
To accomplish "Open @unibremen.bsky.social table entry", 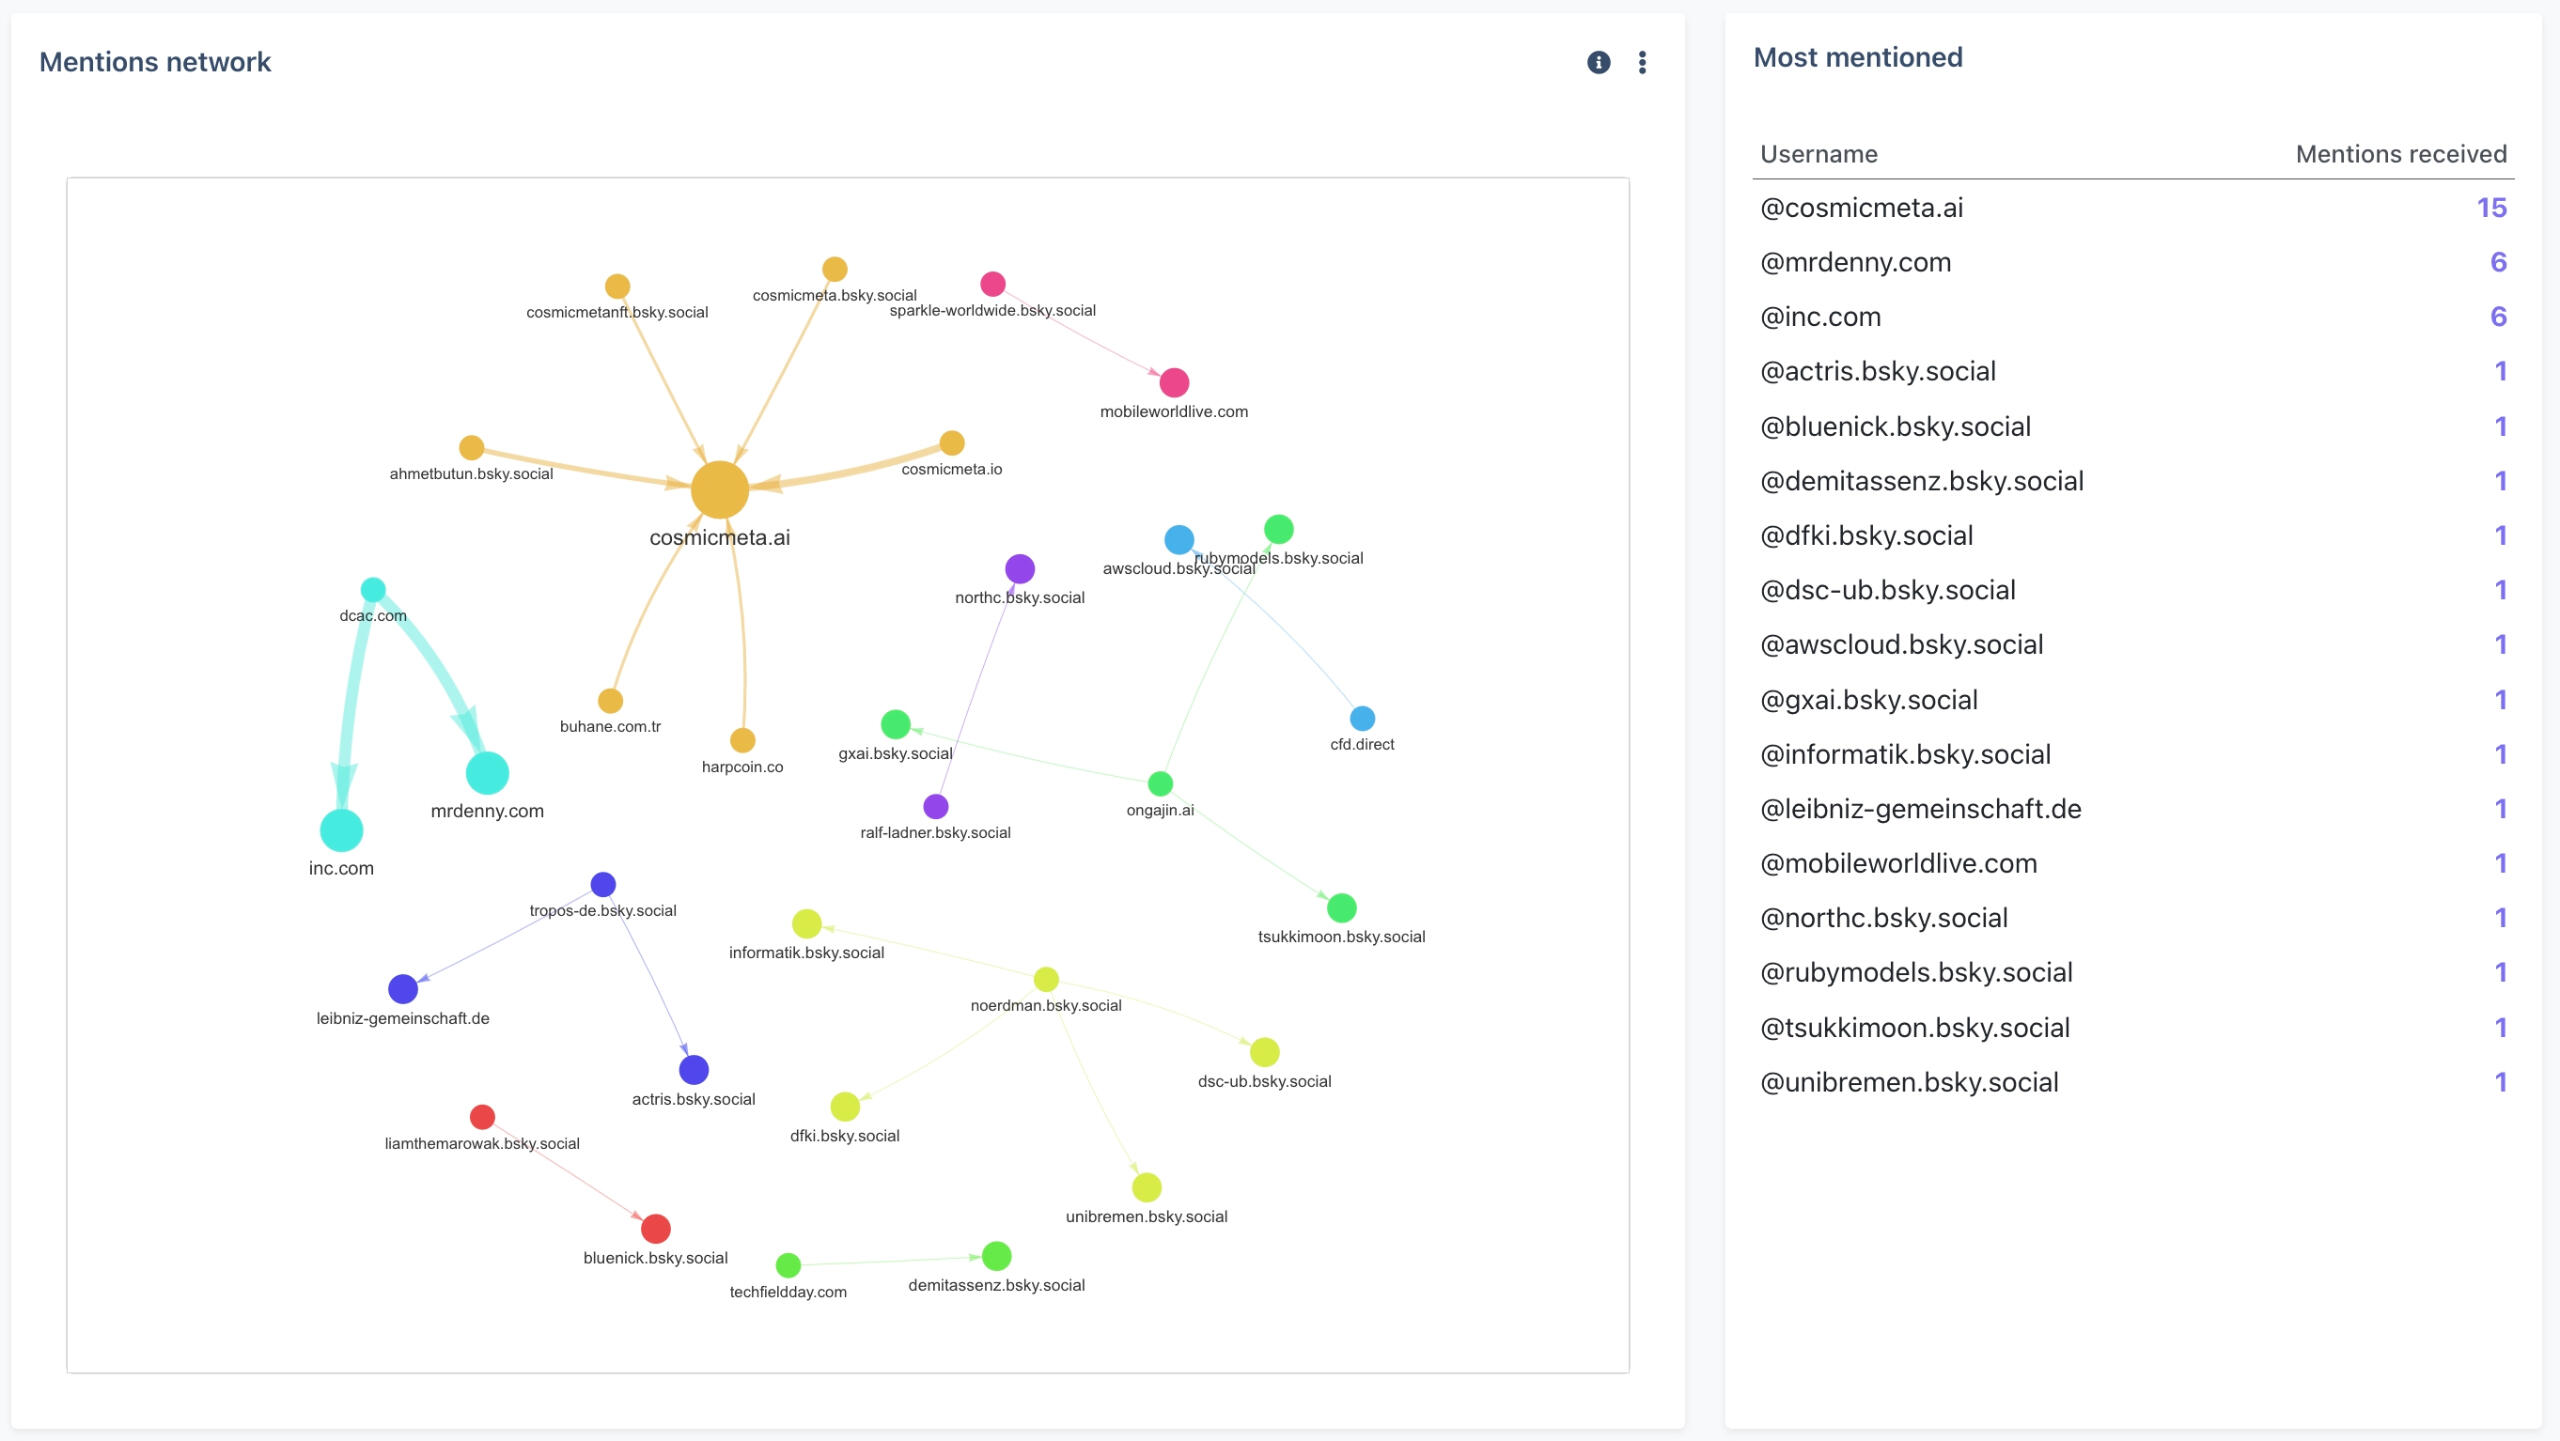I will (x=1908, y=1082).
